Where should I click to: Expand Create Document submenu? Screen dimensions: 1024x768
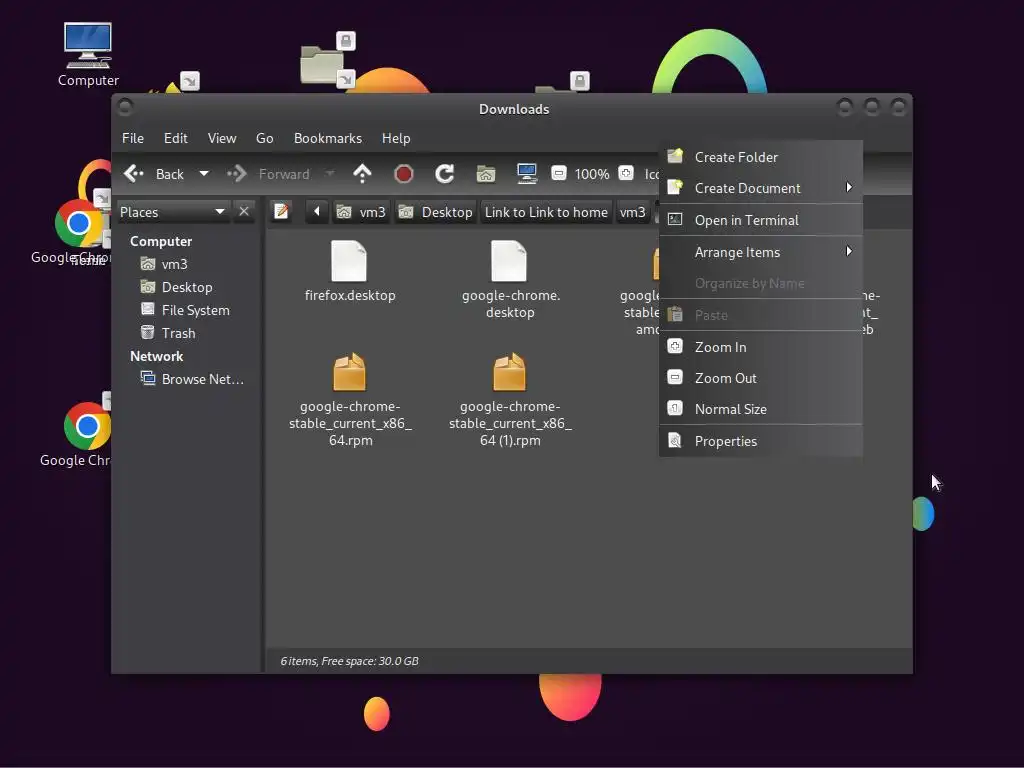click(761, 188)
